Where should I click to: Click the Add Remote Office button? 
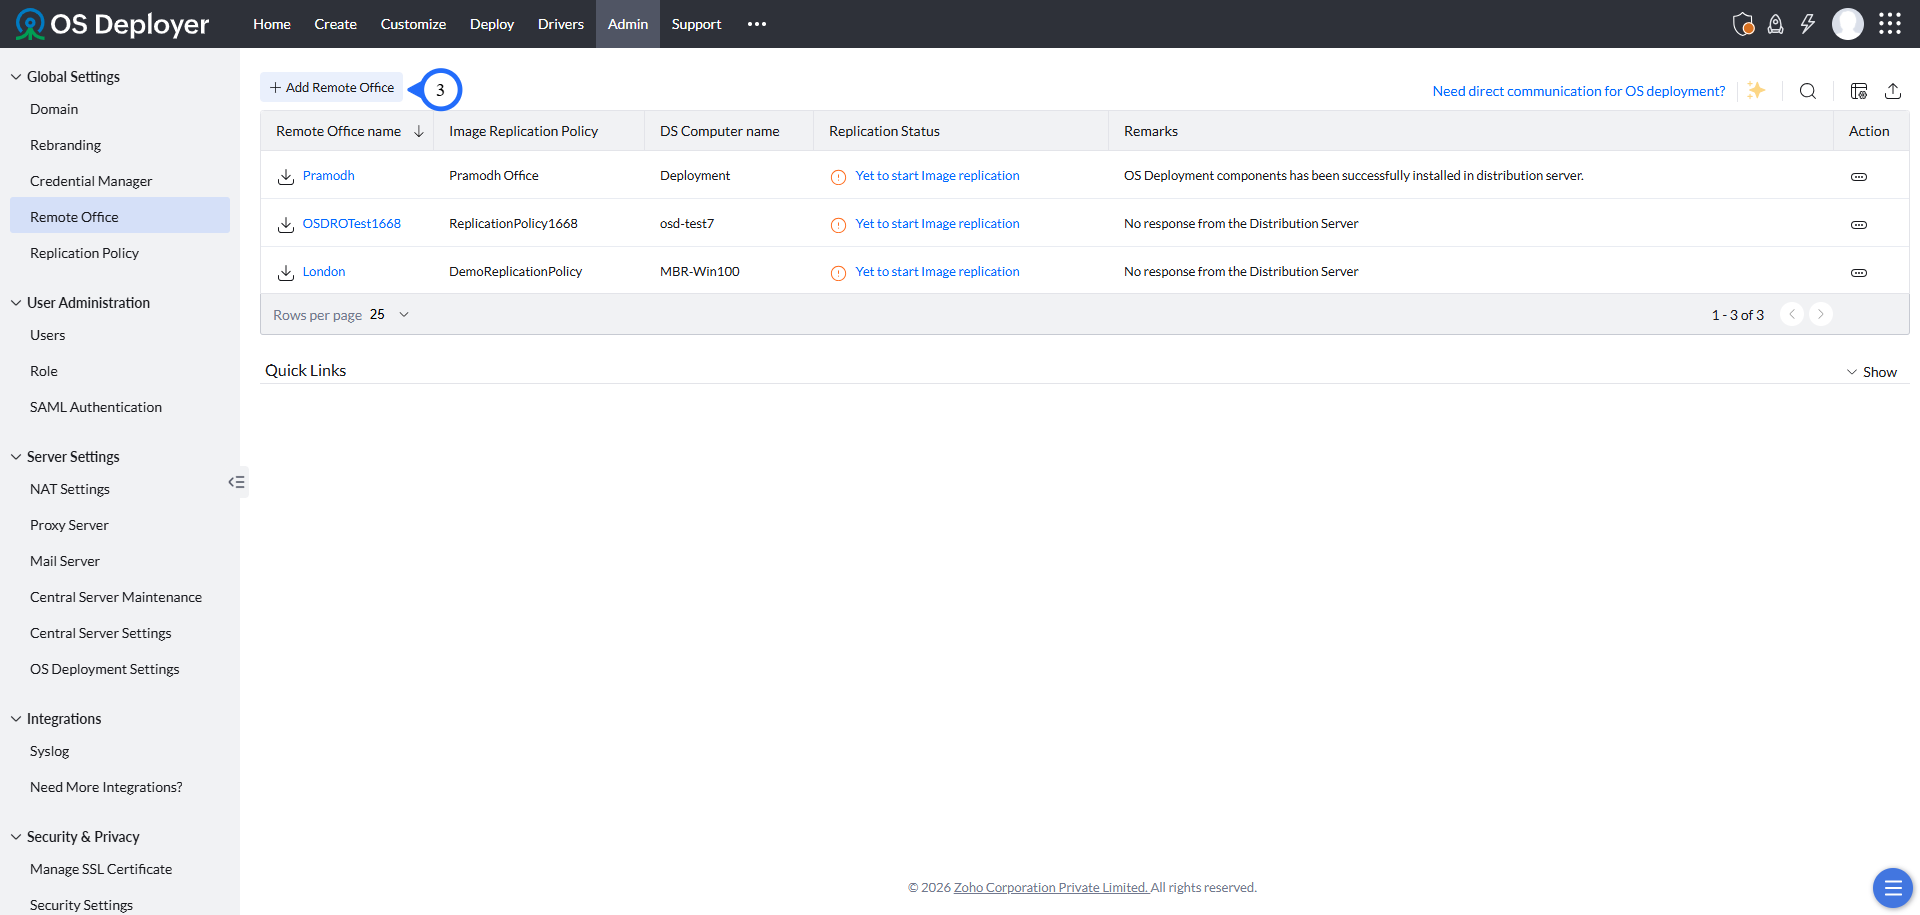(x=331, y=87)
